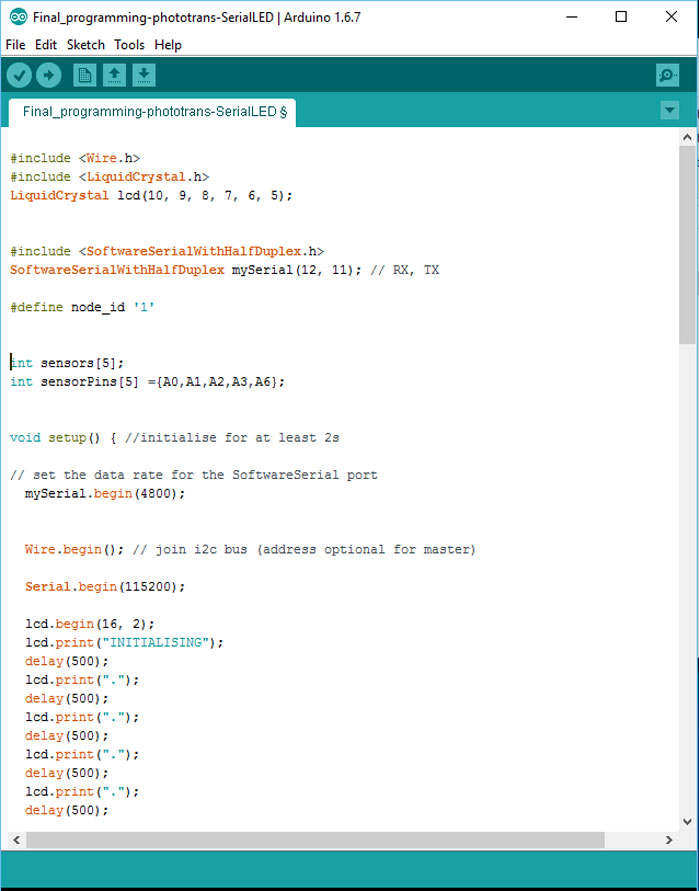
Task: Click the '// set the data rate' comment
Action: [194, 474]
